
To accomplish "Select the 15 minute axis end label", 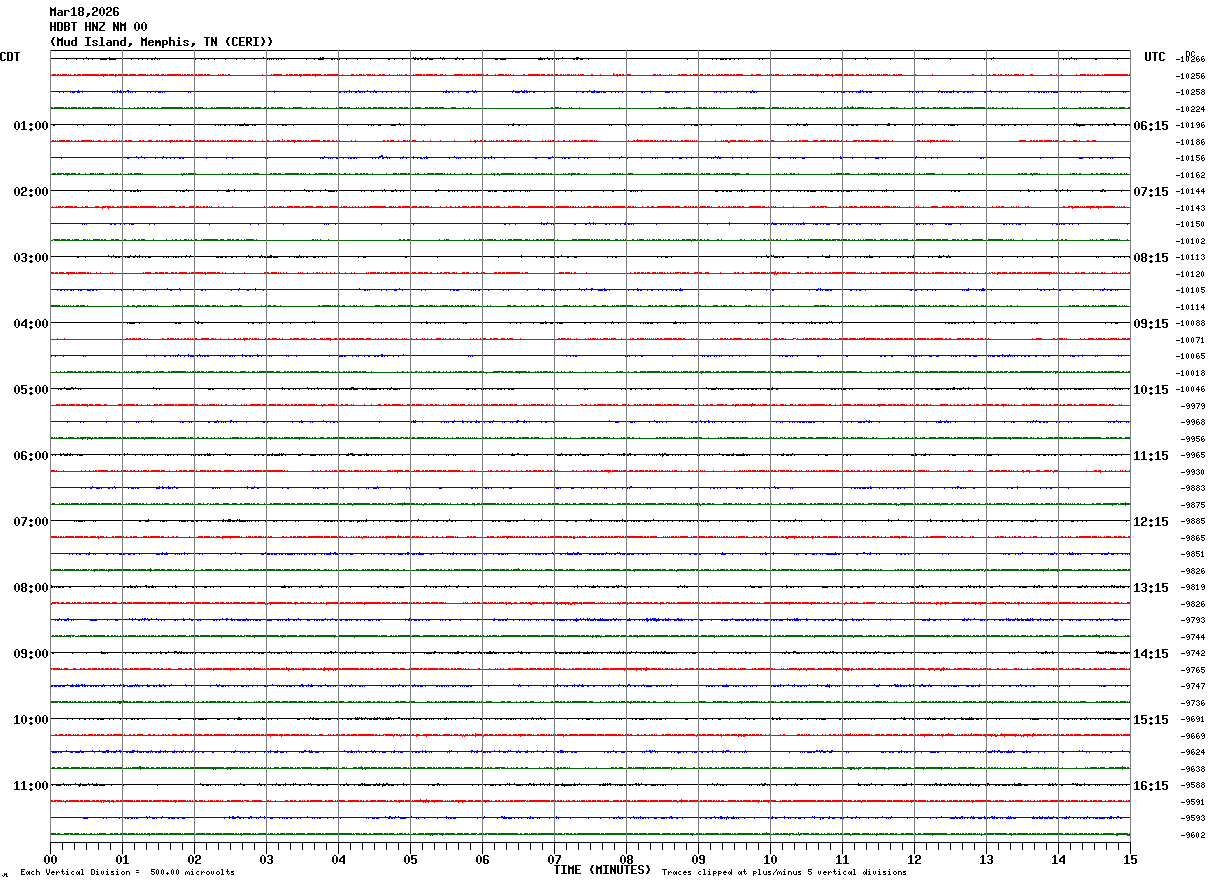I will coord(1129,860).
